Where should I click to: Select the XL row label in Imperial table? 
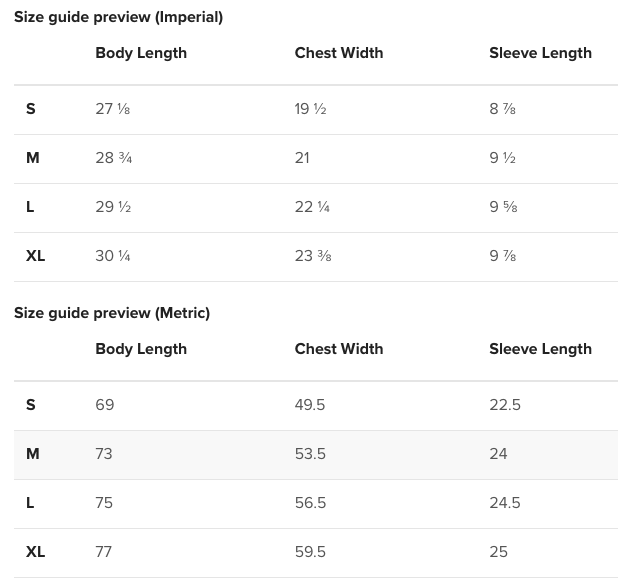coord(36,256)
